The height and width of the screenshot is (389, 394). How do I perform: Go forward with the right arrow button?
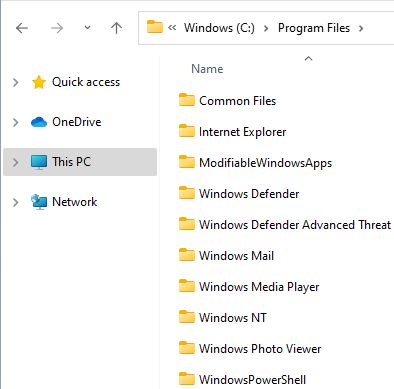pyautogui.click(x=57, y=28)
